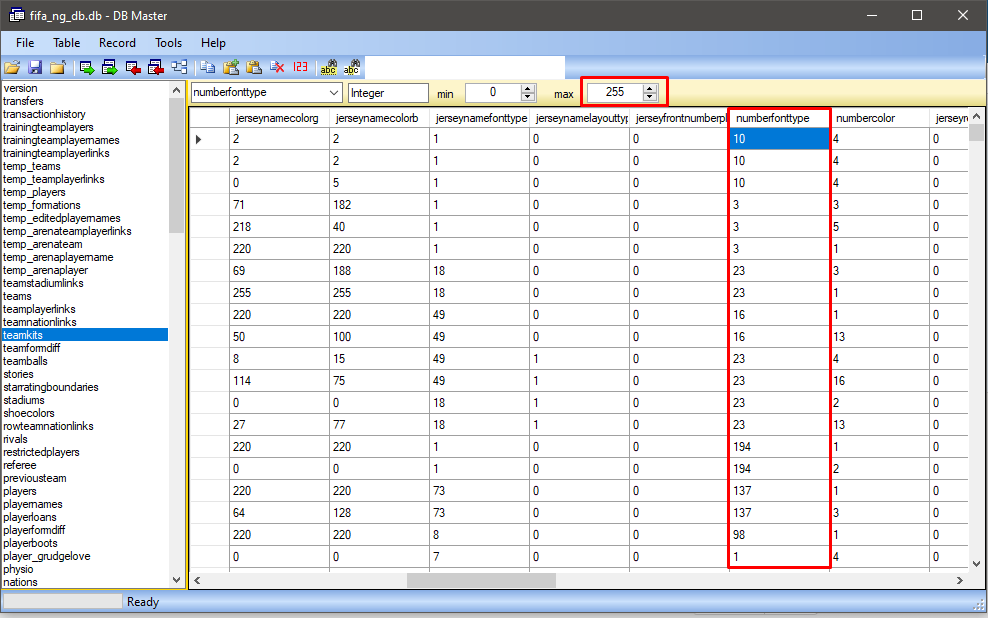
Task: Click the numberfonttype cell showing 98
Action: pos(779,535)
